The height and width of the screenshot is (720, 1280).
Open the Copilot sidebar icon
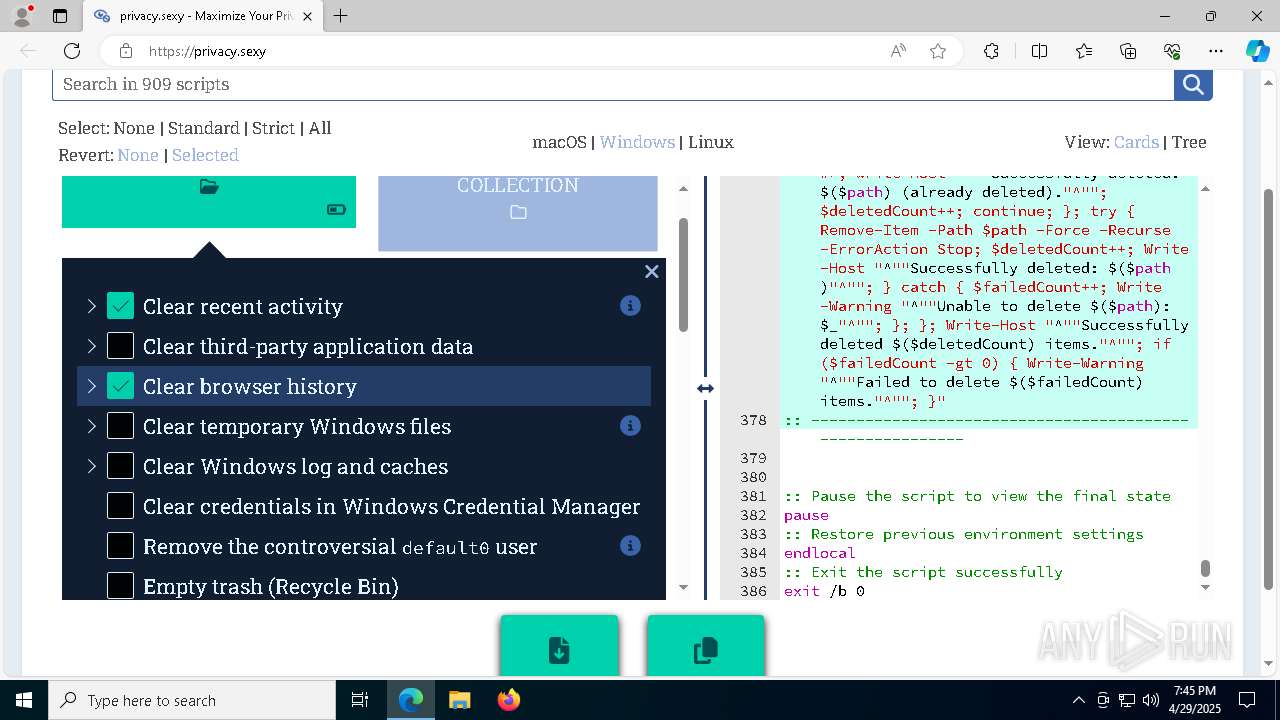1258,51
